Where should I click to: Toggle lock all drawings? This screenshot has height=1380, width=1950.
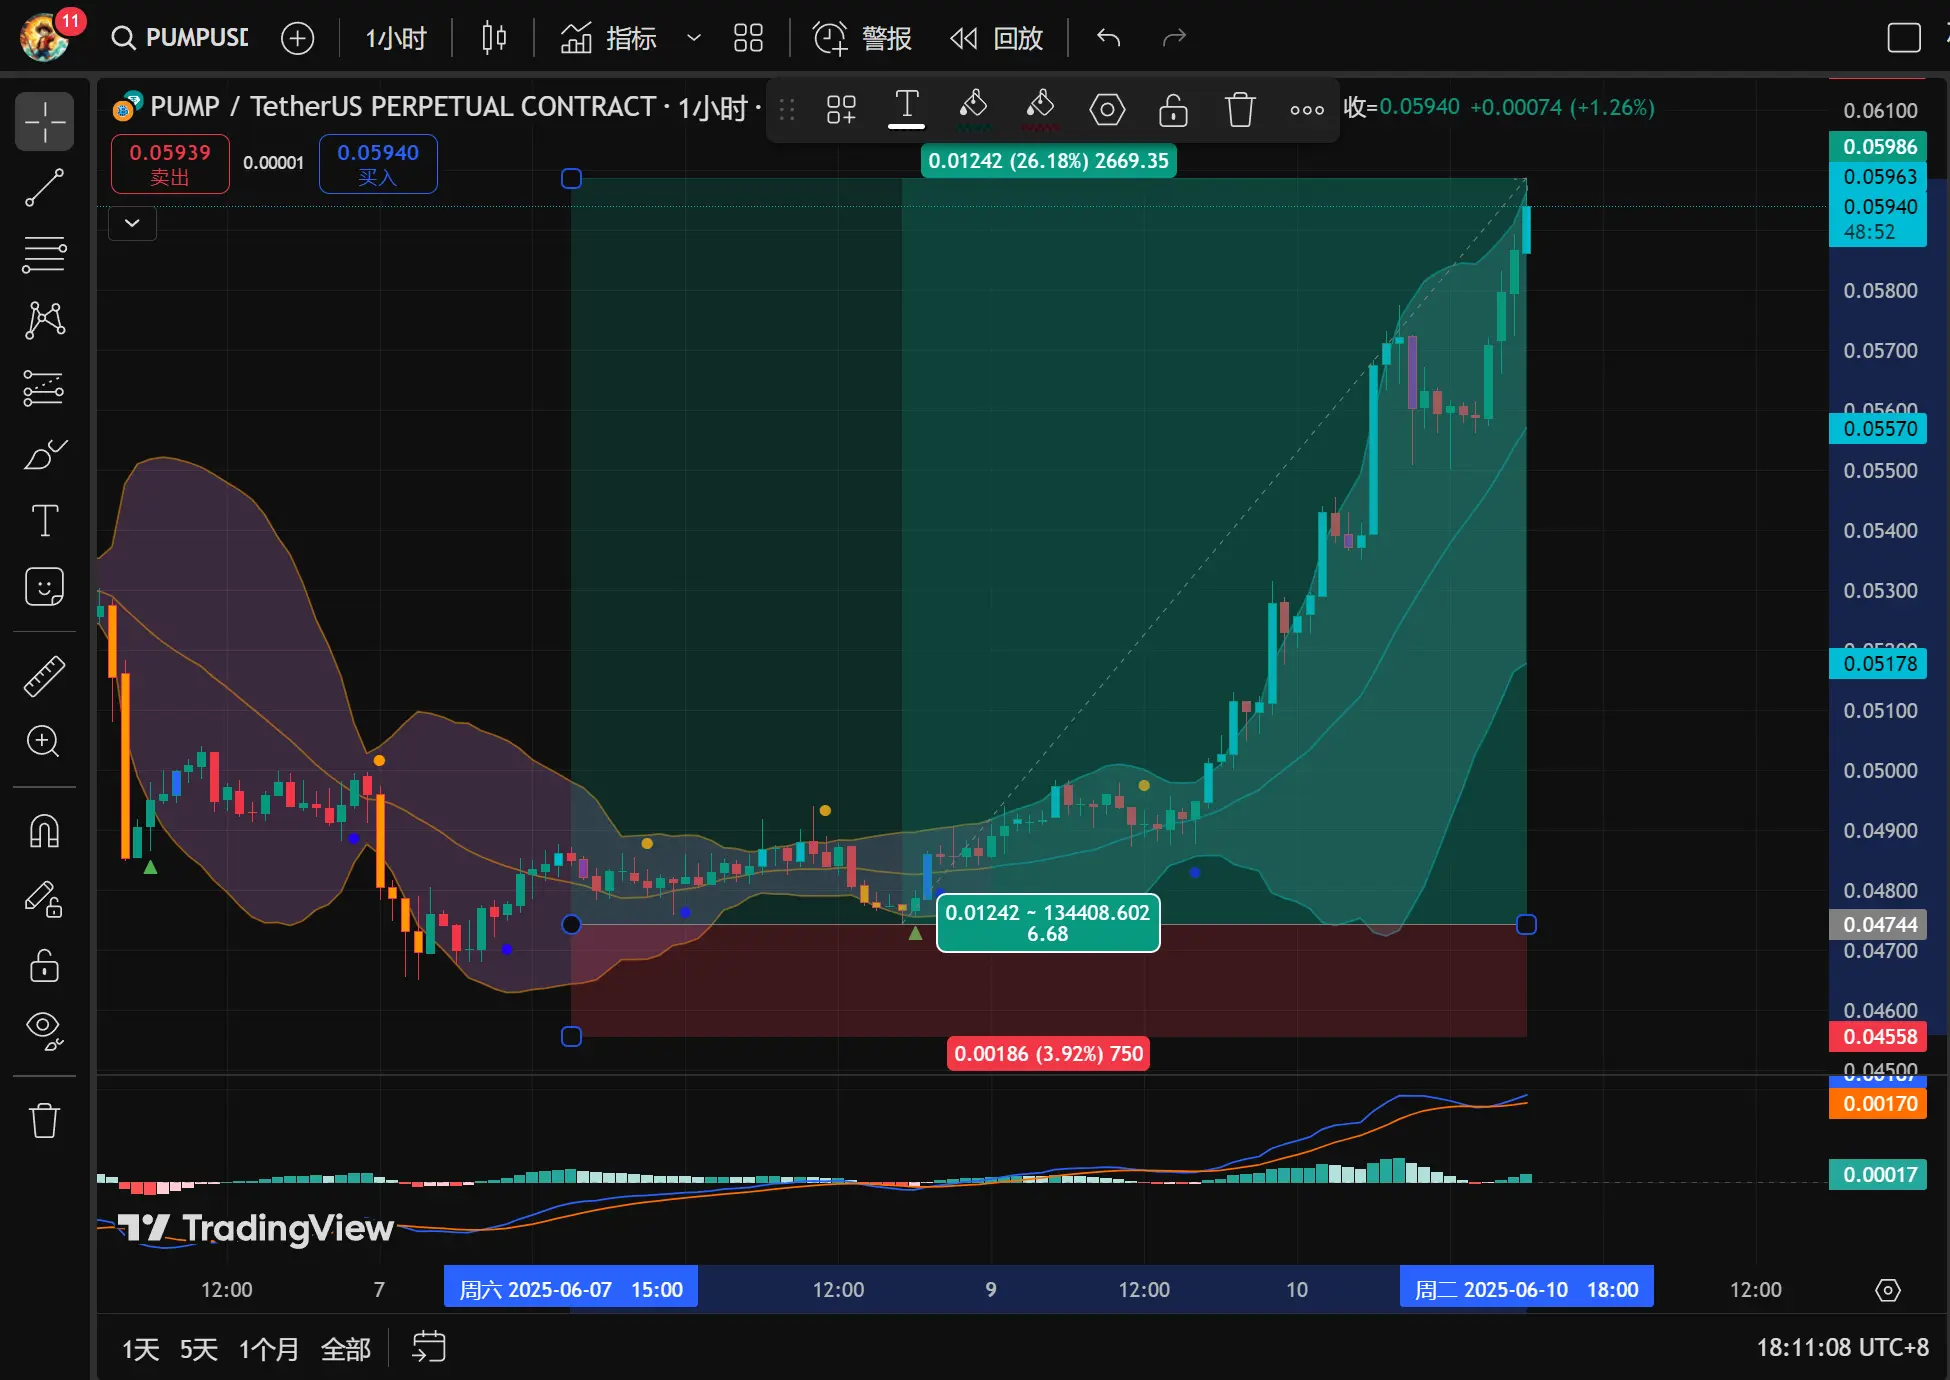pos(45,965)
